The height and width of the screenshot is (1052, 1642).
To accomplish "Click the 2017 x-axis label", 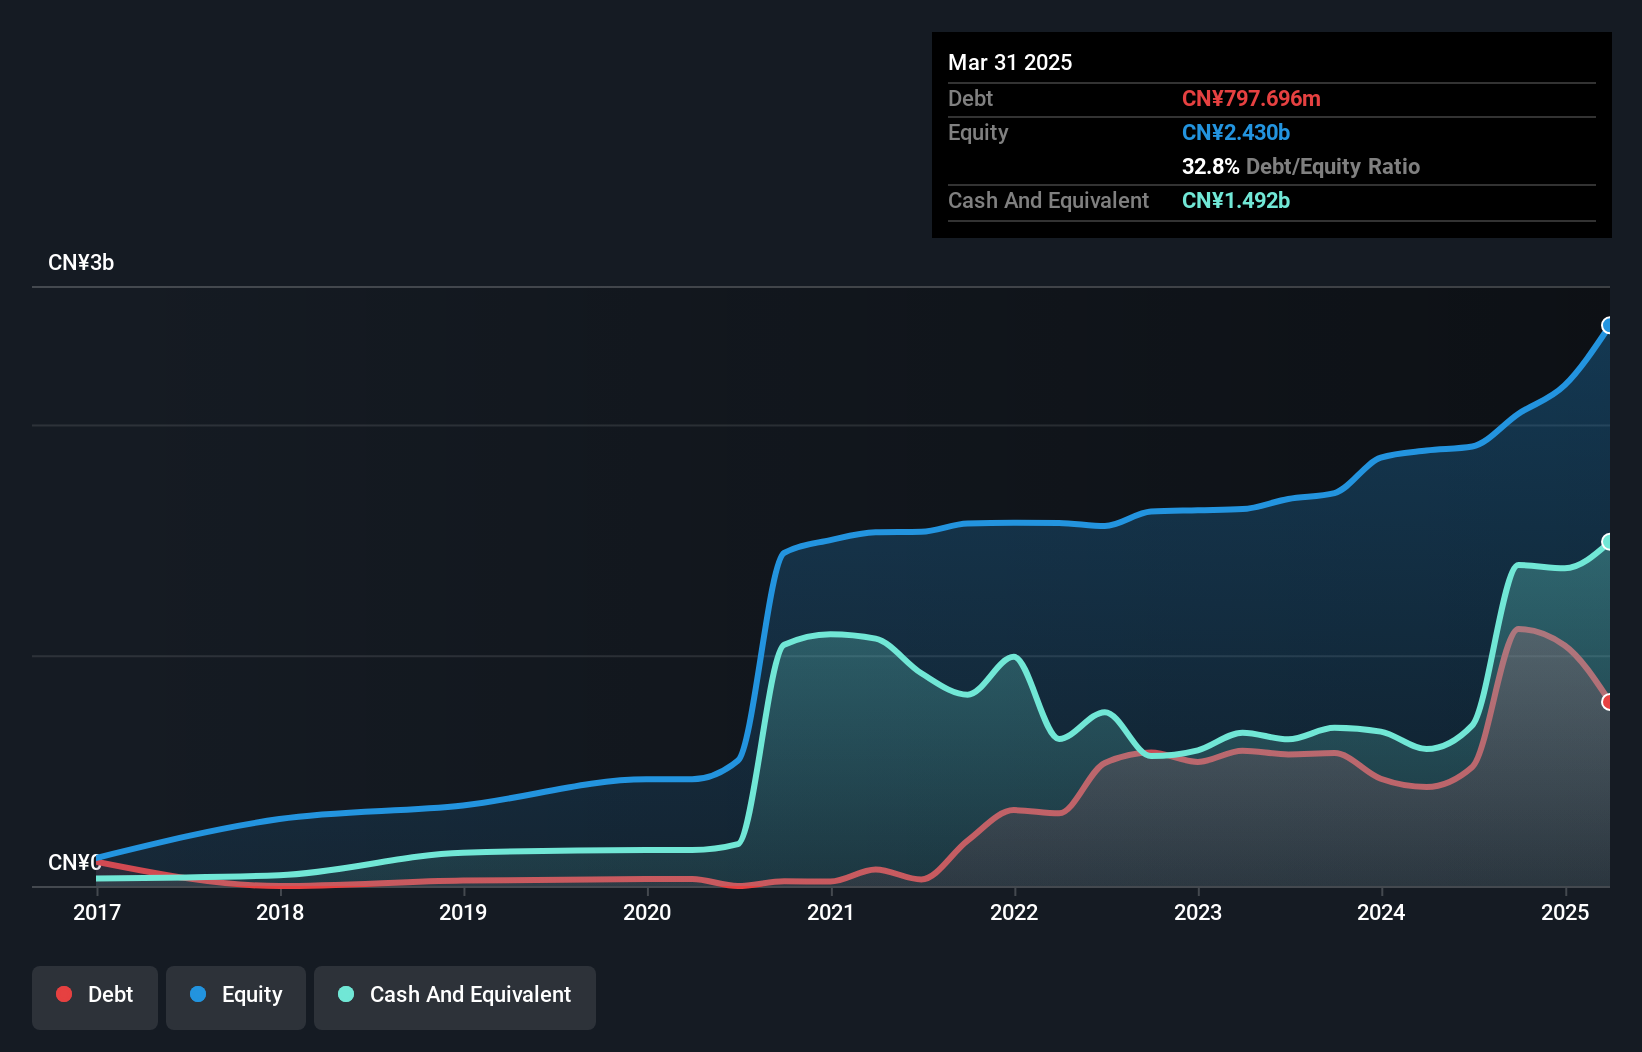I will pyautogui.click(x=97, y=912).
